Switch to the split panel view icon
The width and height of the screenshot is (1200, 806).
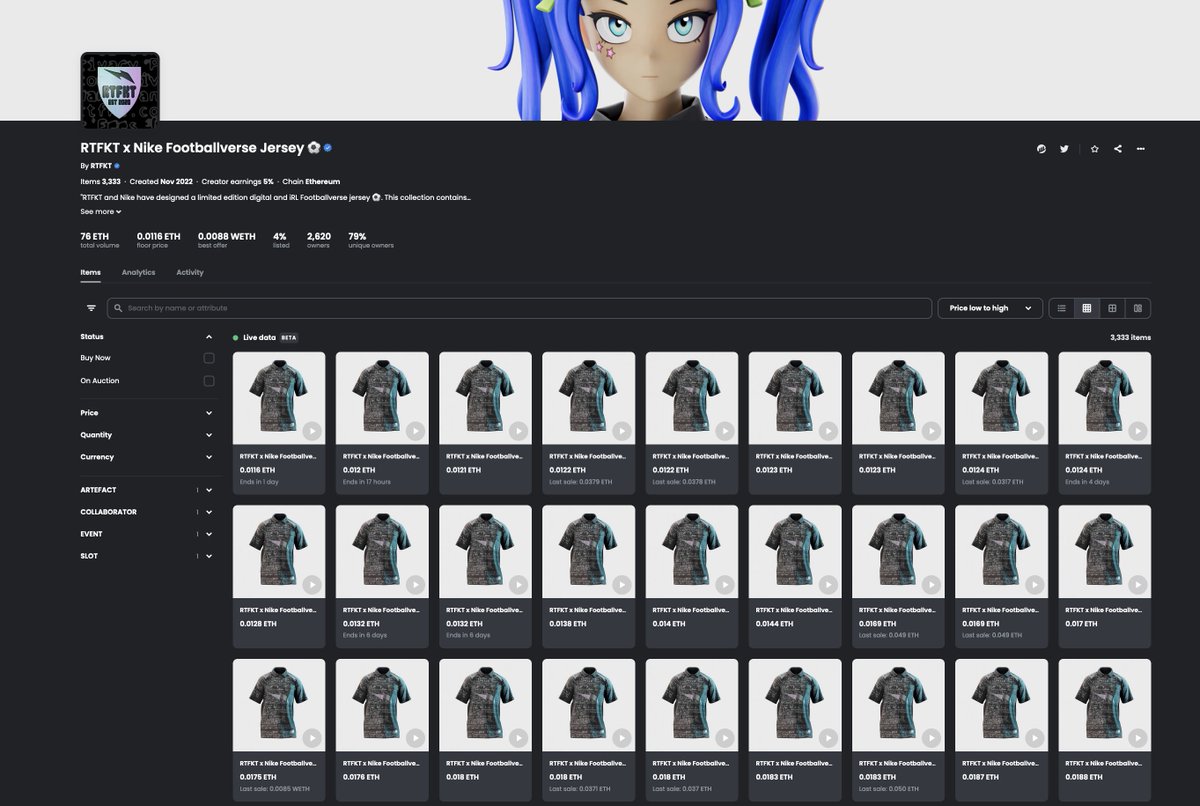pyautogui.click(x=1138, y=308)
